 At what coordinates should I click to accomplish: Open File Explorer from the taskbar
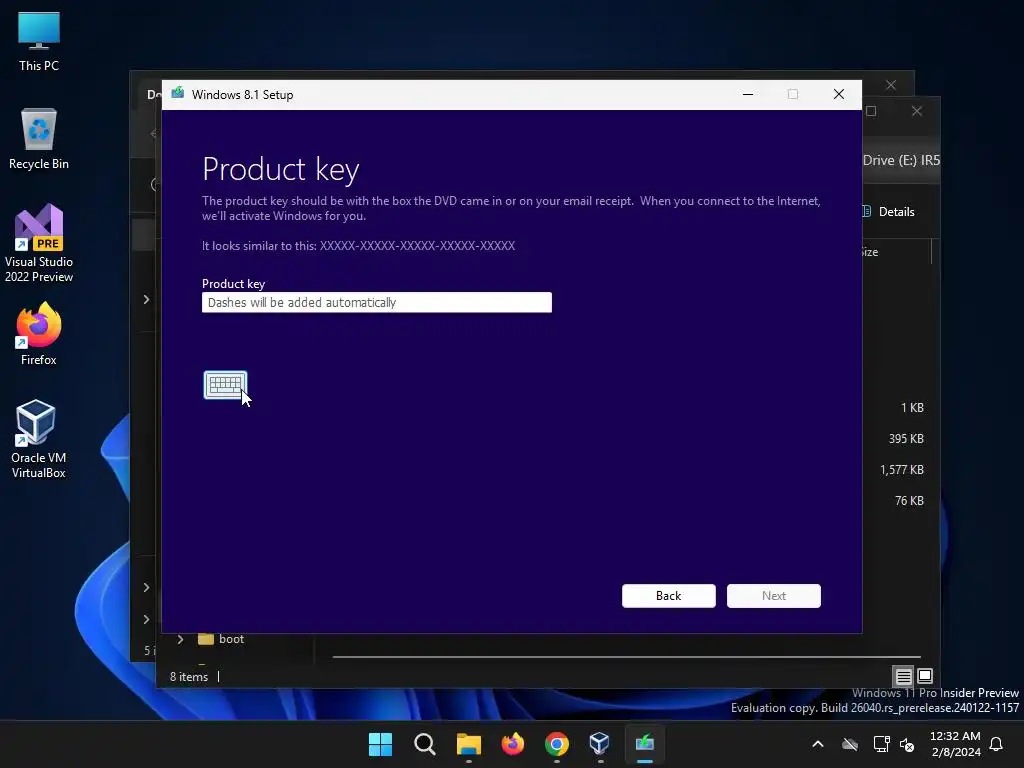(x=468, y=744)
